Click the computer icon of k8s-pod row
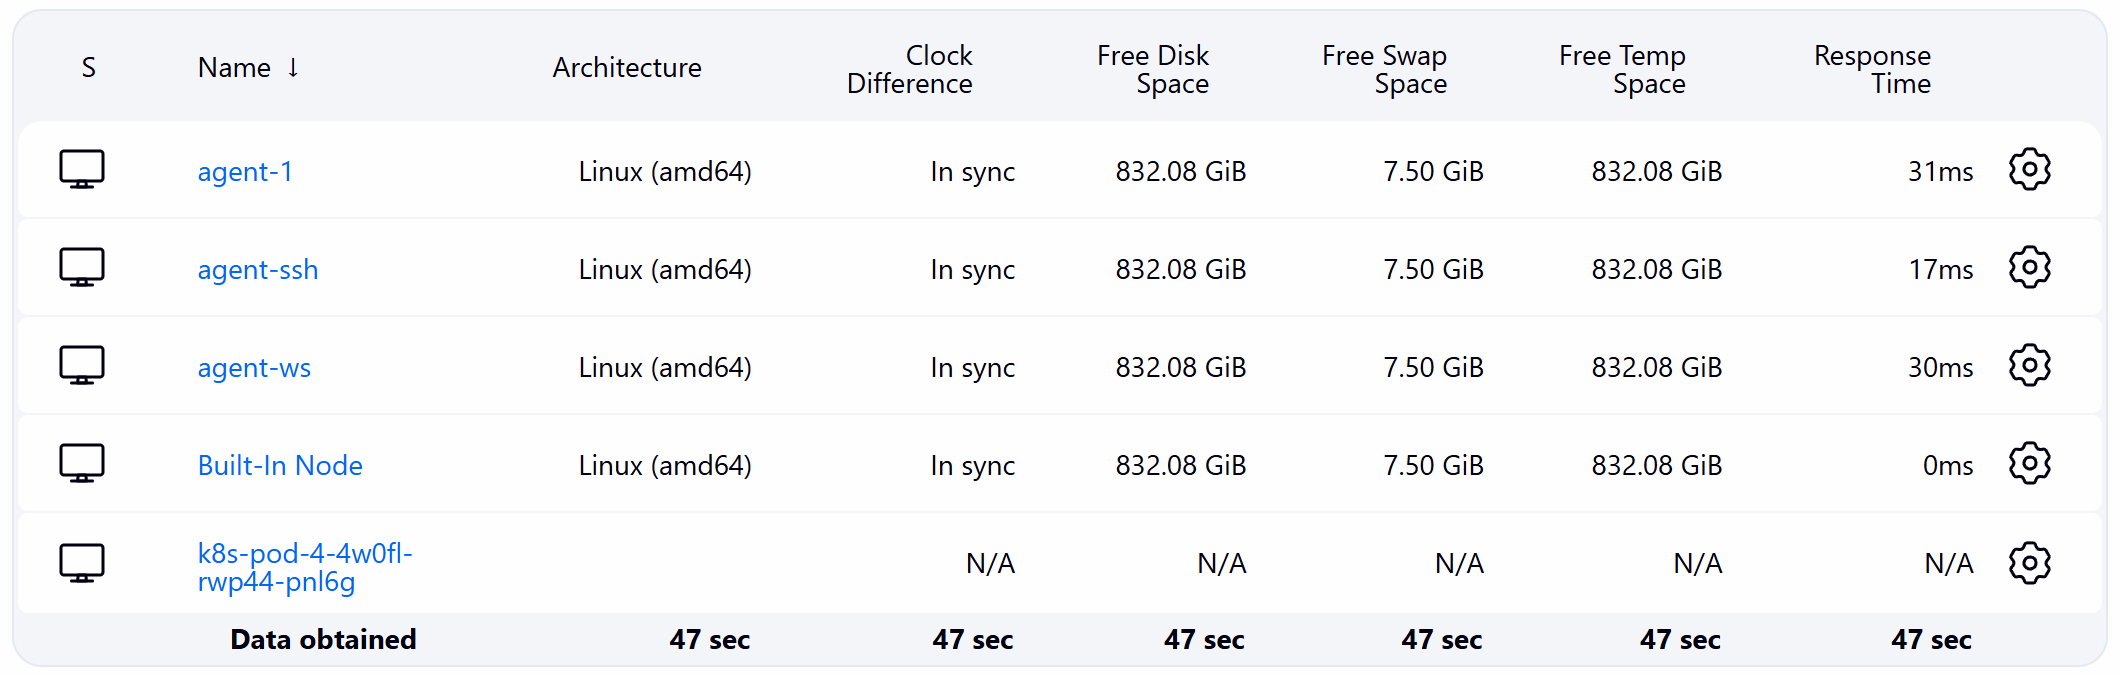The height and width of the screenshot is (675, 2120). pyautogui.click(x=82, y=563)
